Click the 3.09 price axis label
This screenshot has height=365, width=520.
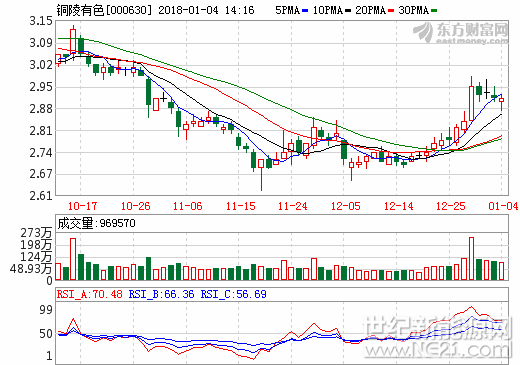(41, 43)
